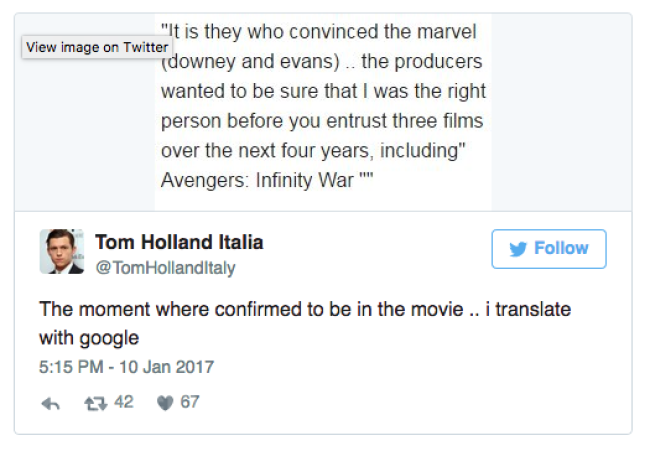Click the blank gray margin right of quote
The width and height of the screenshot is (650, 451).
(x=561, y=112)
